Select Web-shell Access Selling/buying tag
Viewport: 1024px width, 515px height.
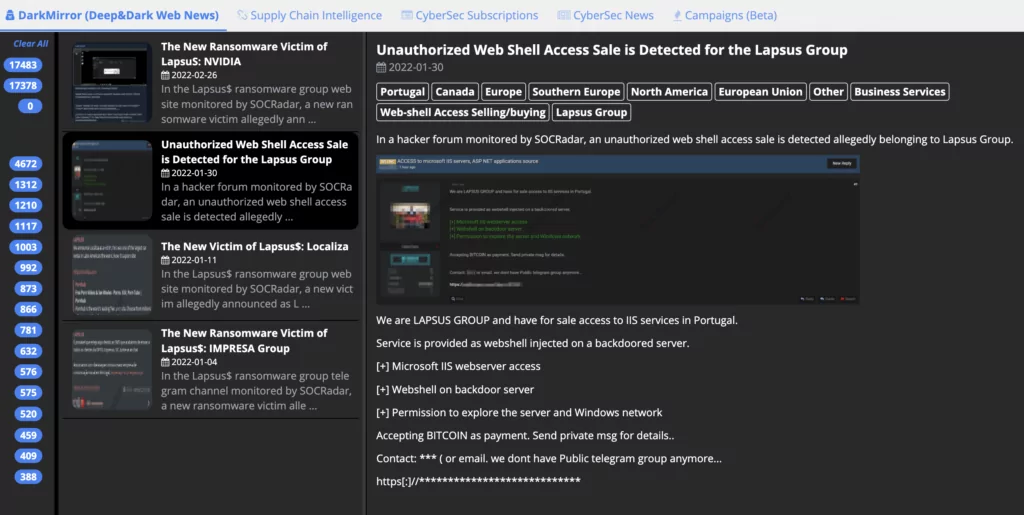click(x=463, y=112)
